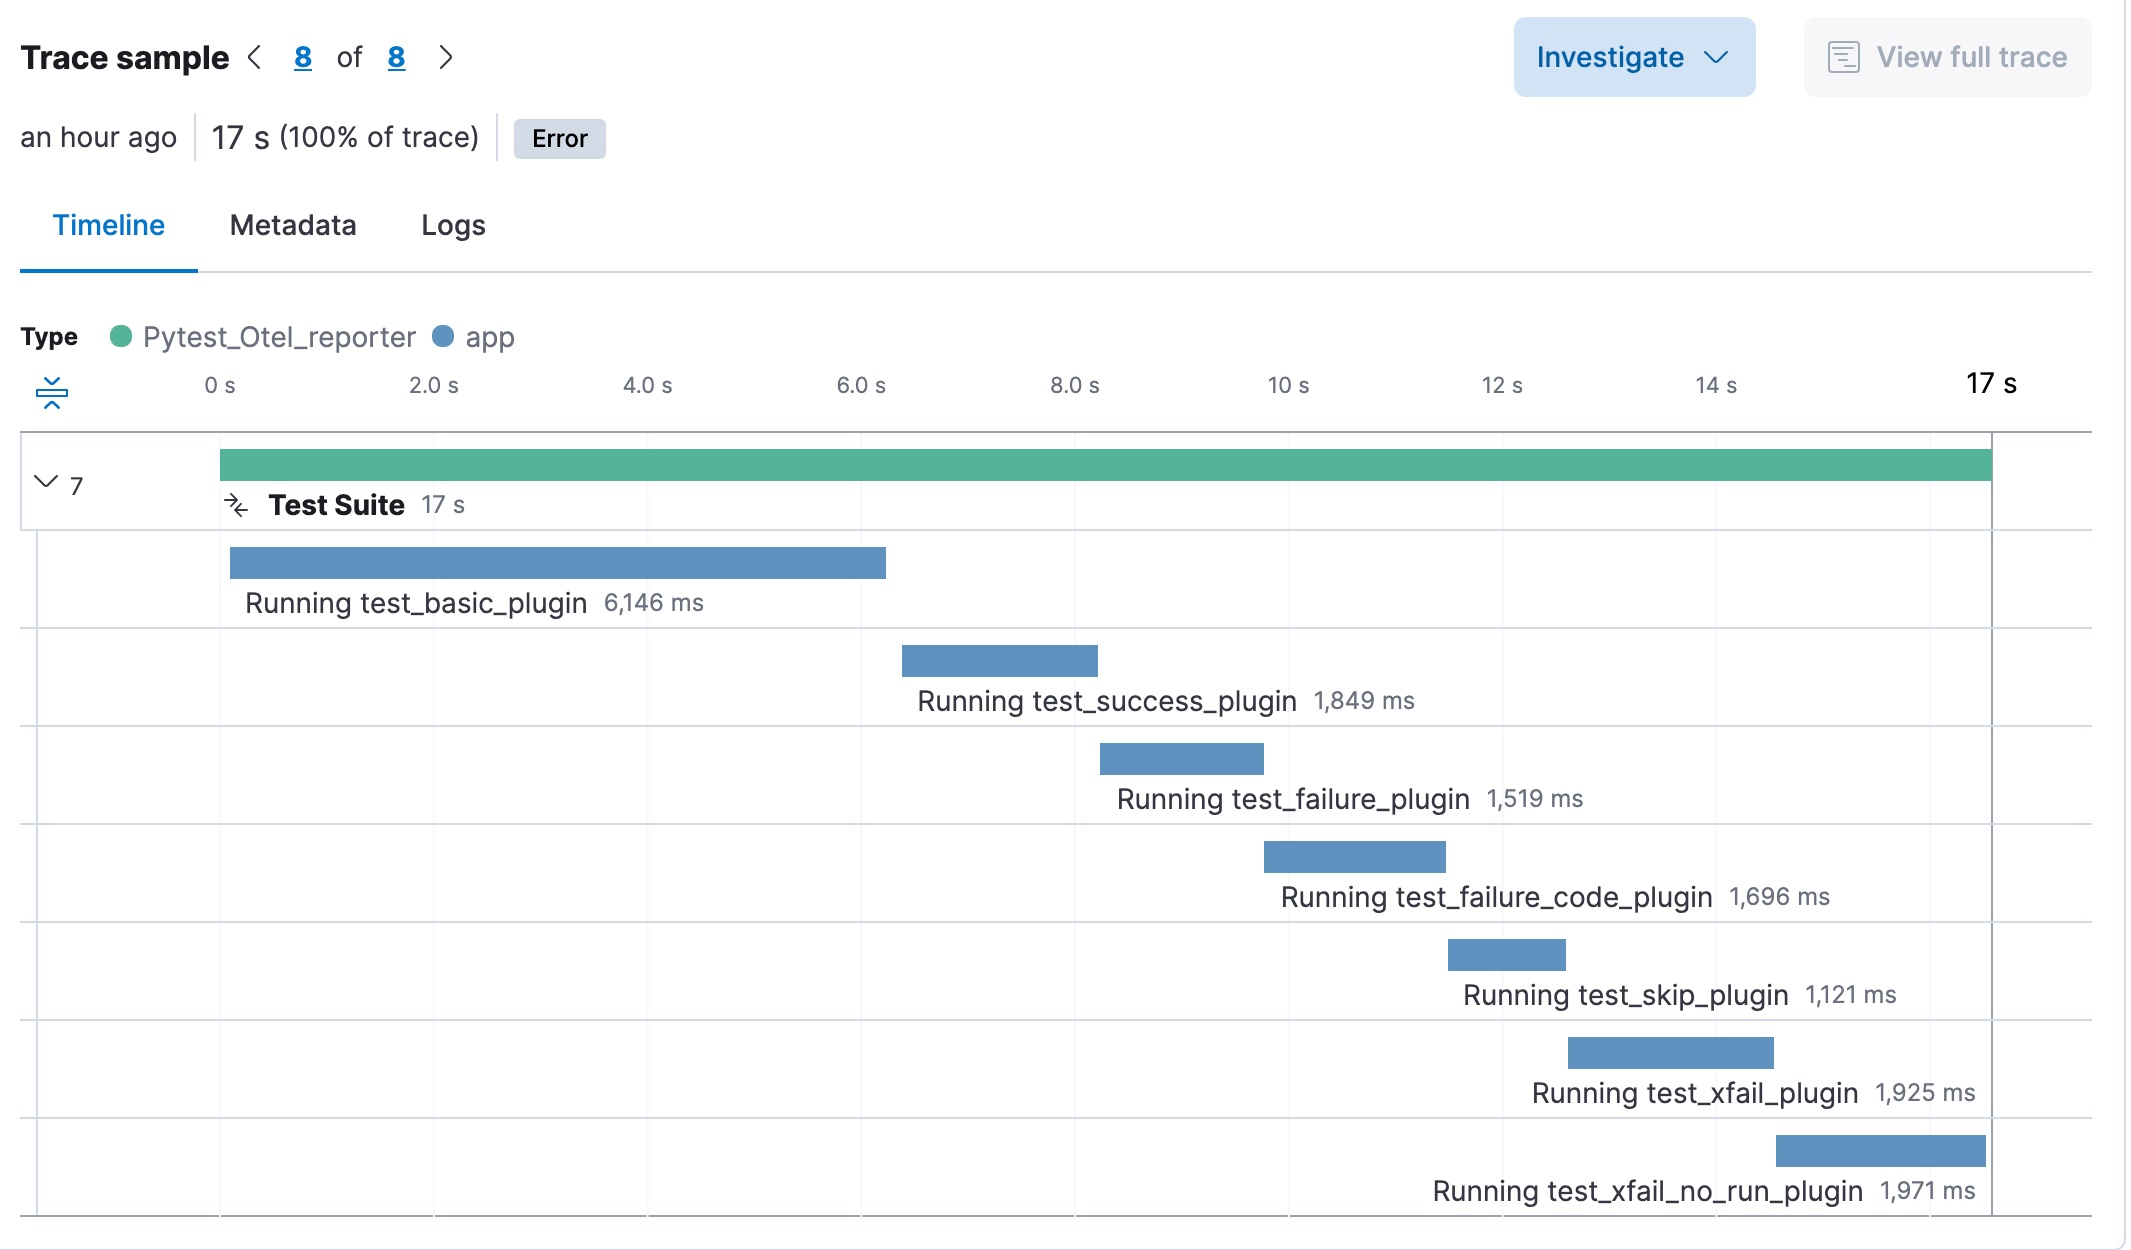The height and width of the screenshot is (1250, 2131).
Task: Click the Error status badge
Action: click(560, 138)
